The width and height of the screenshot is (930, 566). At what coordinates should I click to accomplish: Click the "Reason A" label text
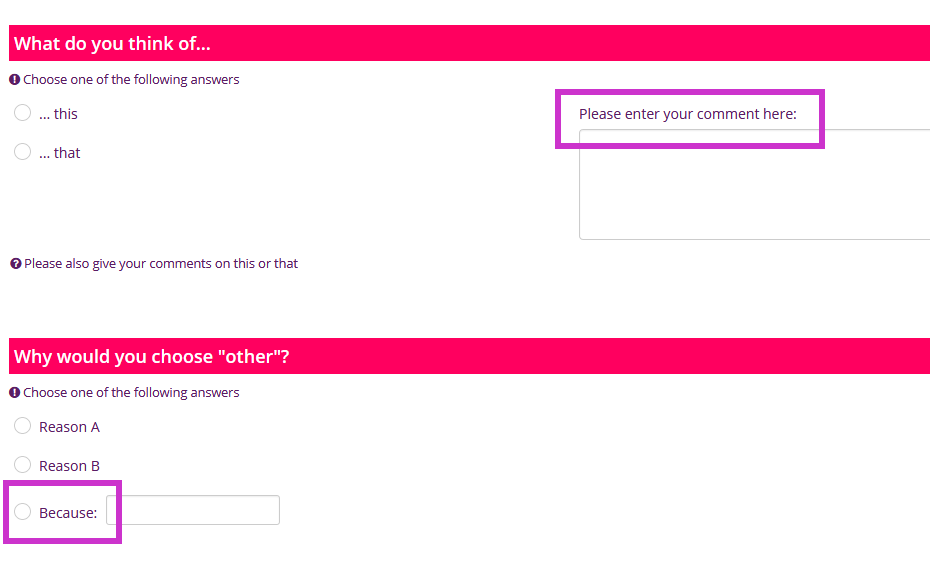pyautogui.click(x=69, y=427)
